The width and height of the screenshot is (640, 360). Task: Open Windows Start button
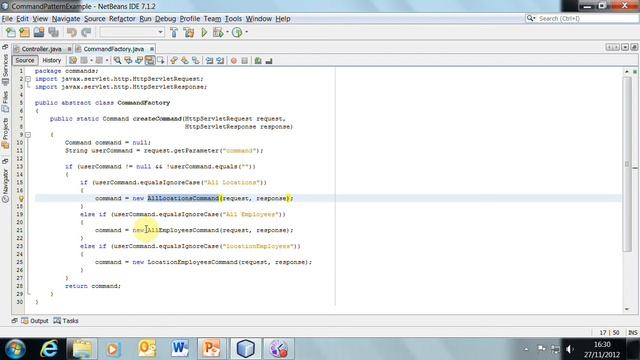click(x=16, y=349)
